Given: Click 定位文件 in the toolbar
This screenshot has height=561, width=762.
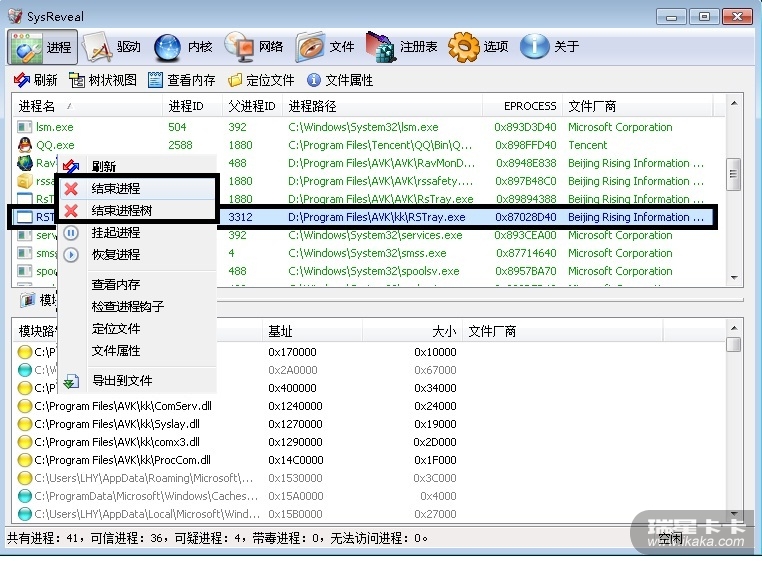Looking at the screenshot, I should 261,80.
